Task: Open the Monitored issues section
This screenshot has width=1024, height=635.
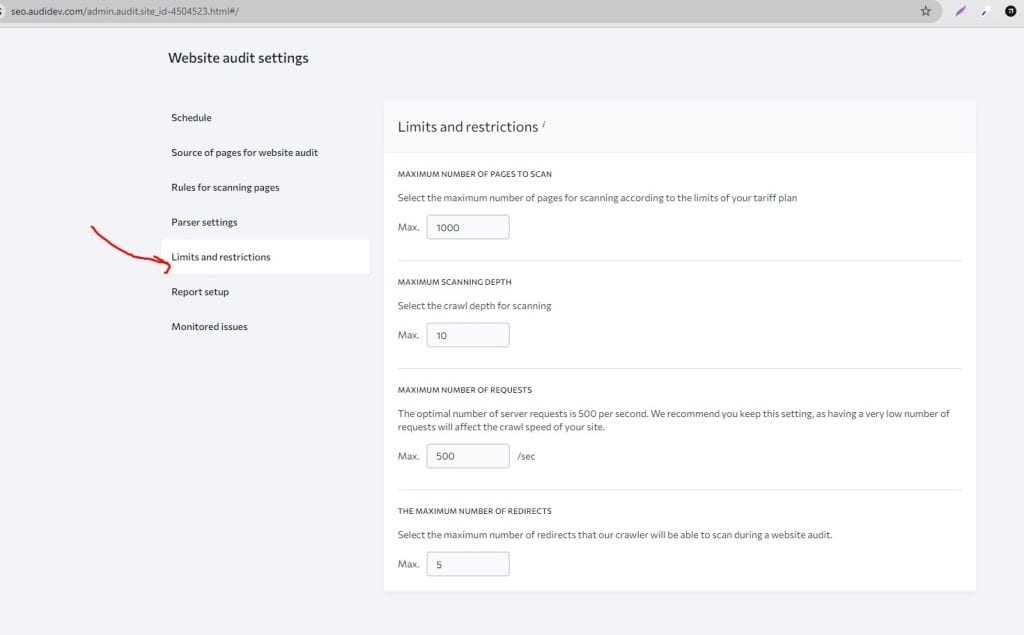Action: [x=209, y=326]
